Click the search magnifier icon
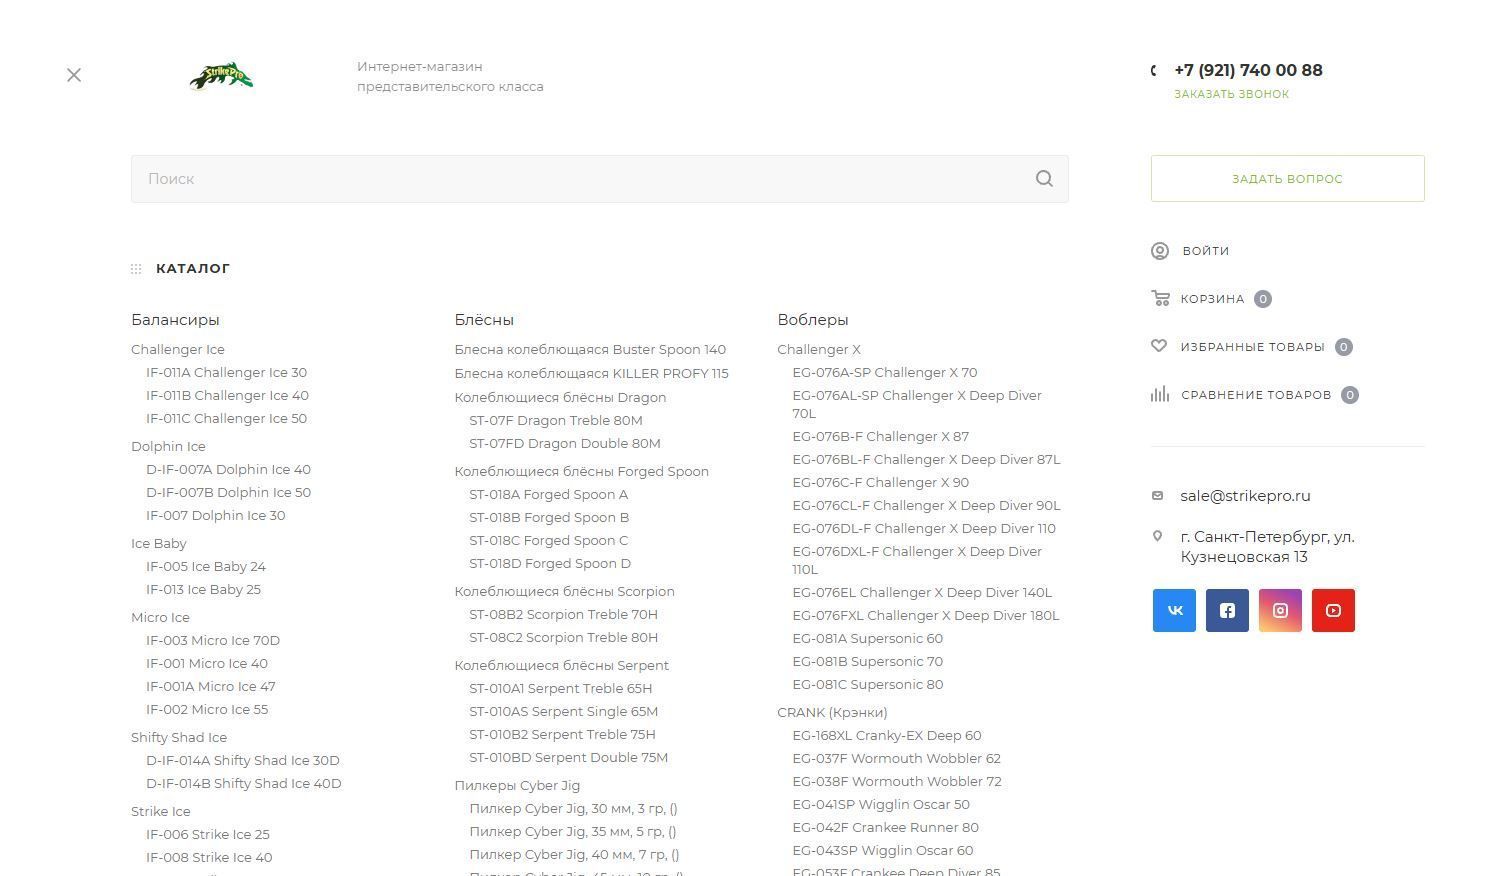This screenshot has width=1499, height=876. [x=1044, y=179]
